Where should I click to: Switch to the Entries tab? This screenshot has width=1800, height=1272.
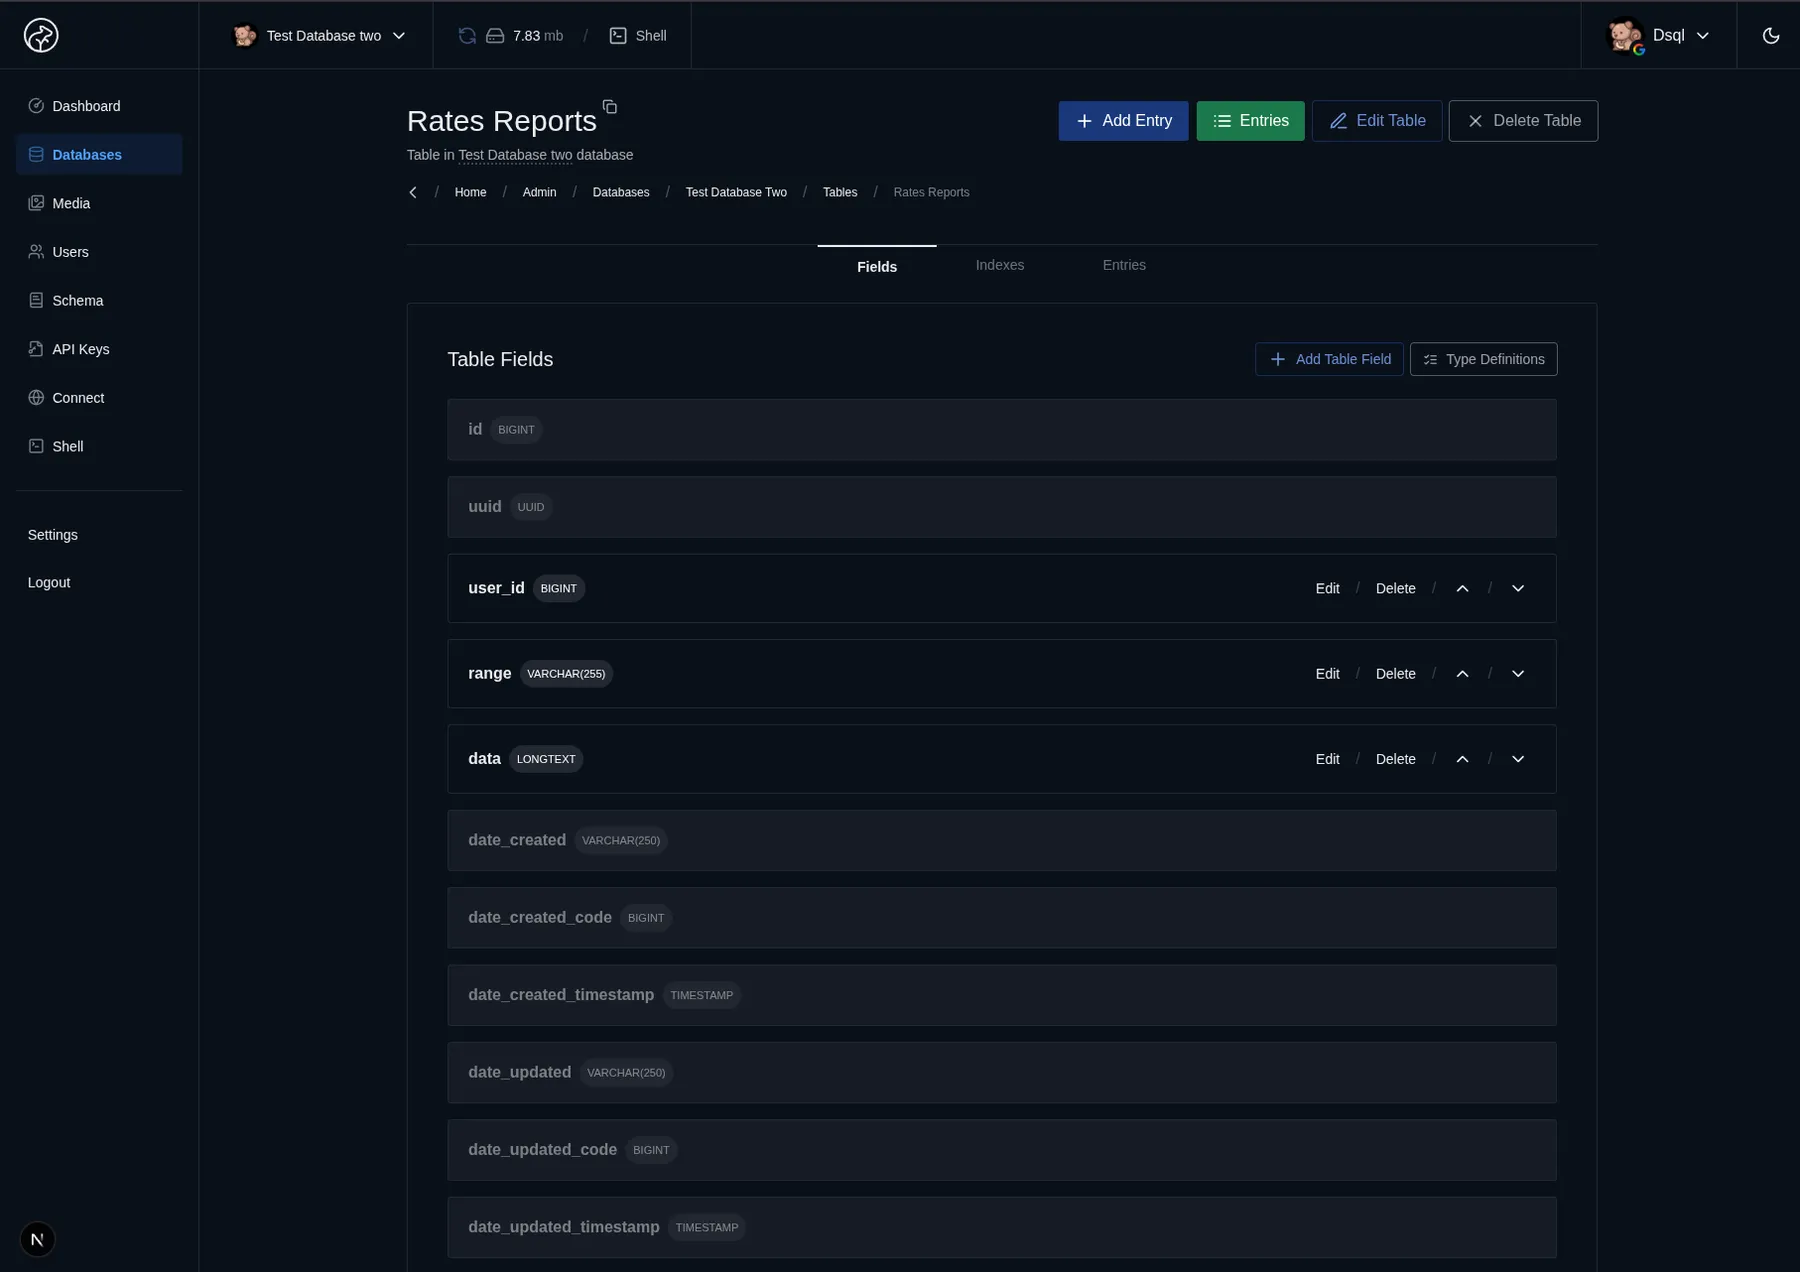coord(1123,265)
